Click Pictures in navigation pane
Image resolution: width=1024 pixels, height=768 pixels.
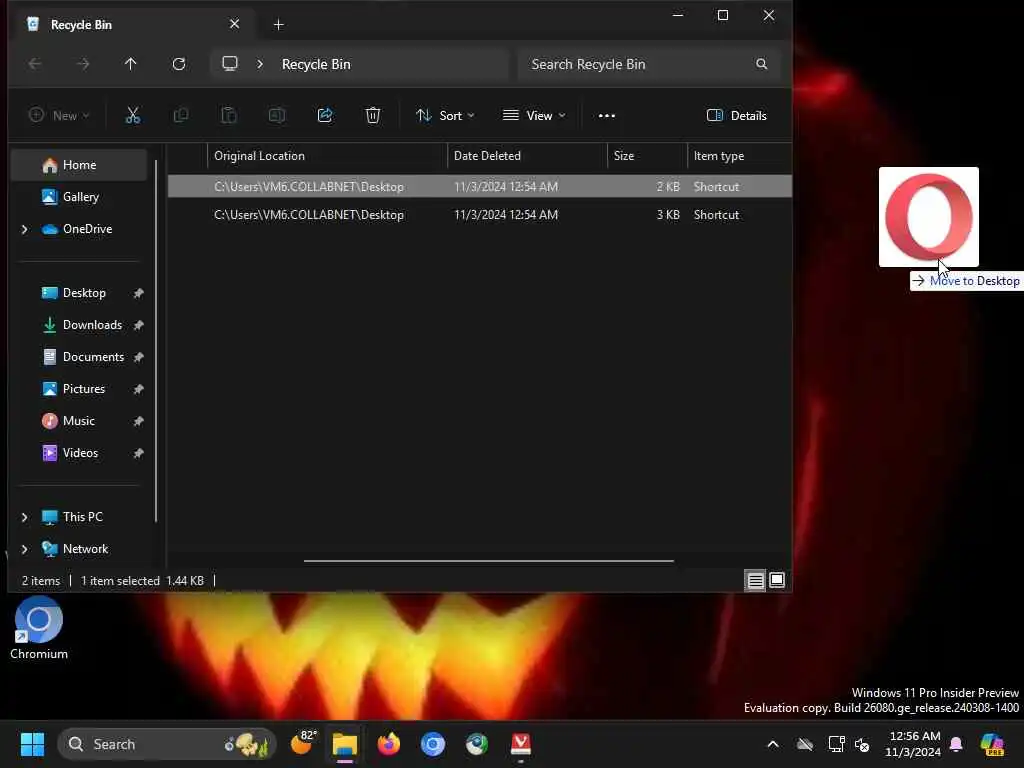coord(78,389)
